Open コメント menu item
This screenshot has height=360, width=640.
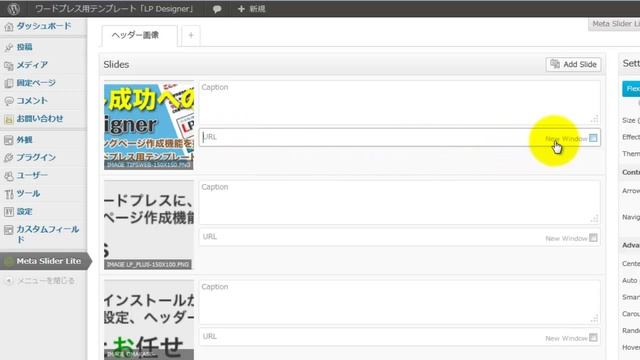(32, 100)
